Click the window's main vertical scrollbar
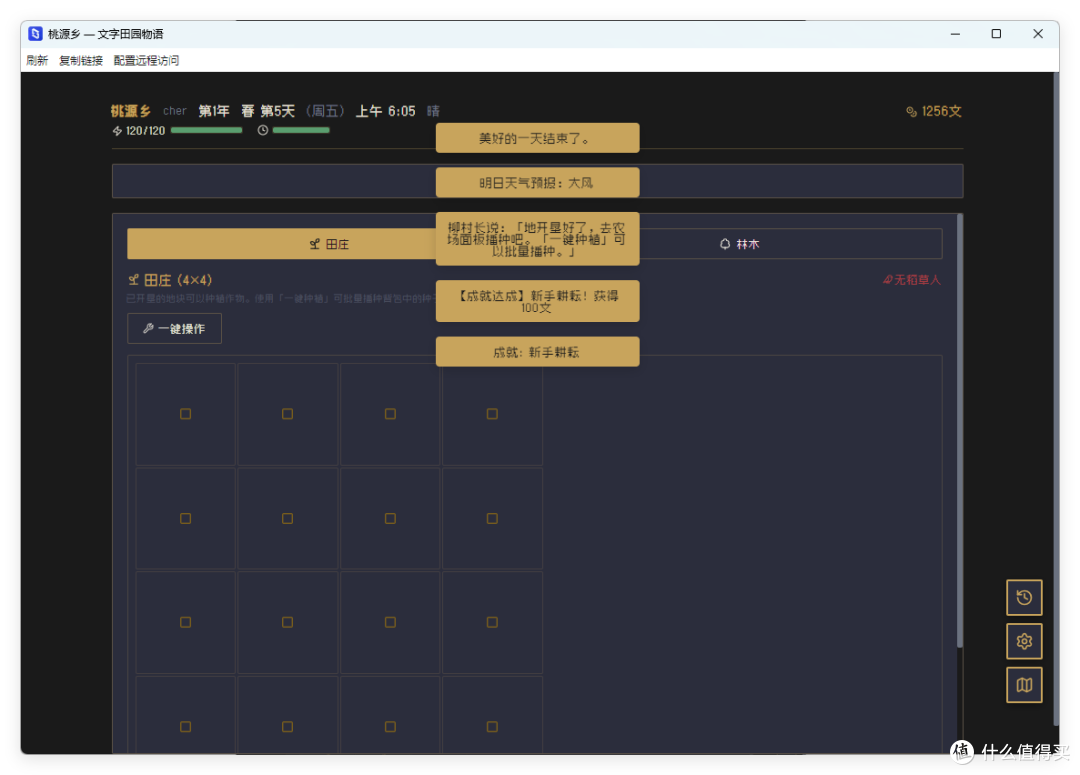 (1056, 398)
